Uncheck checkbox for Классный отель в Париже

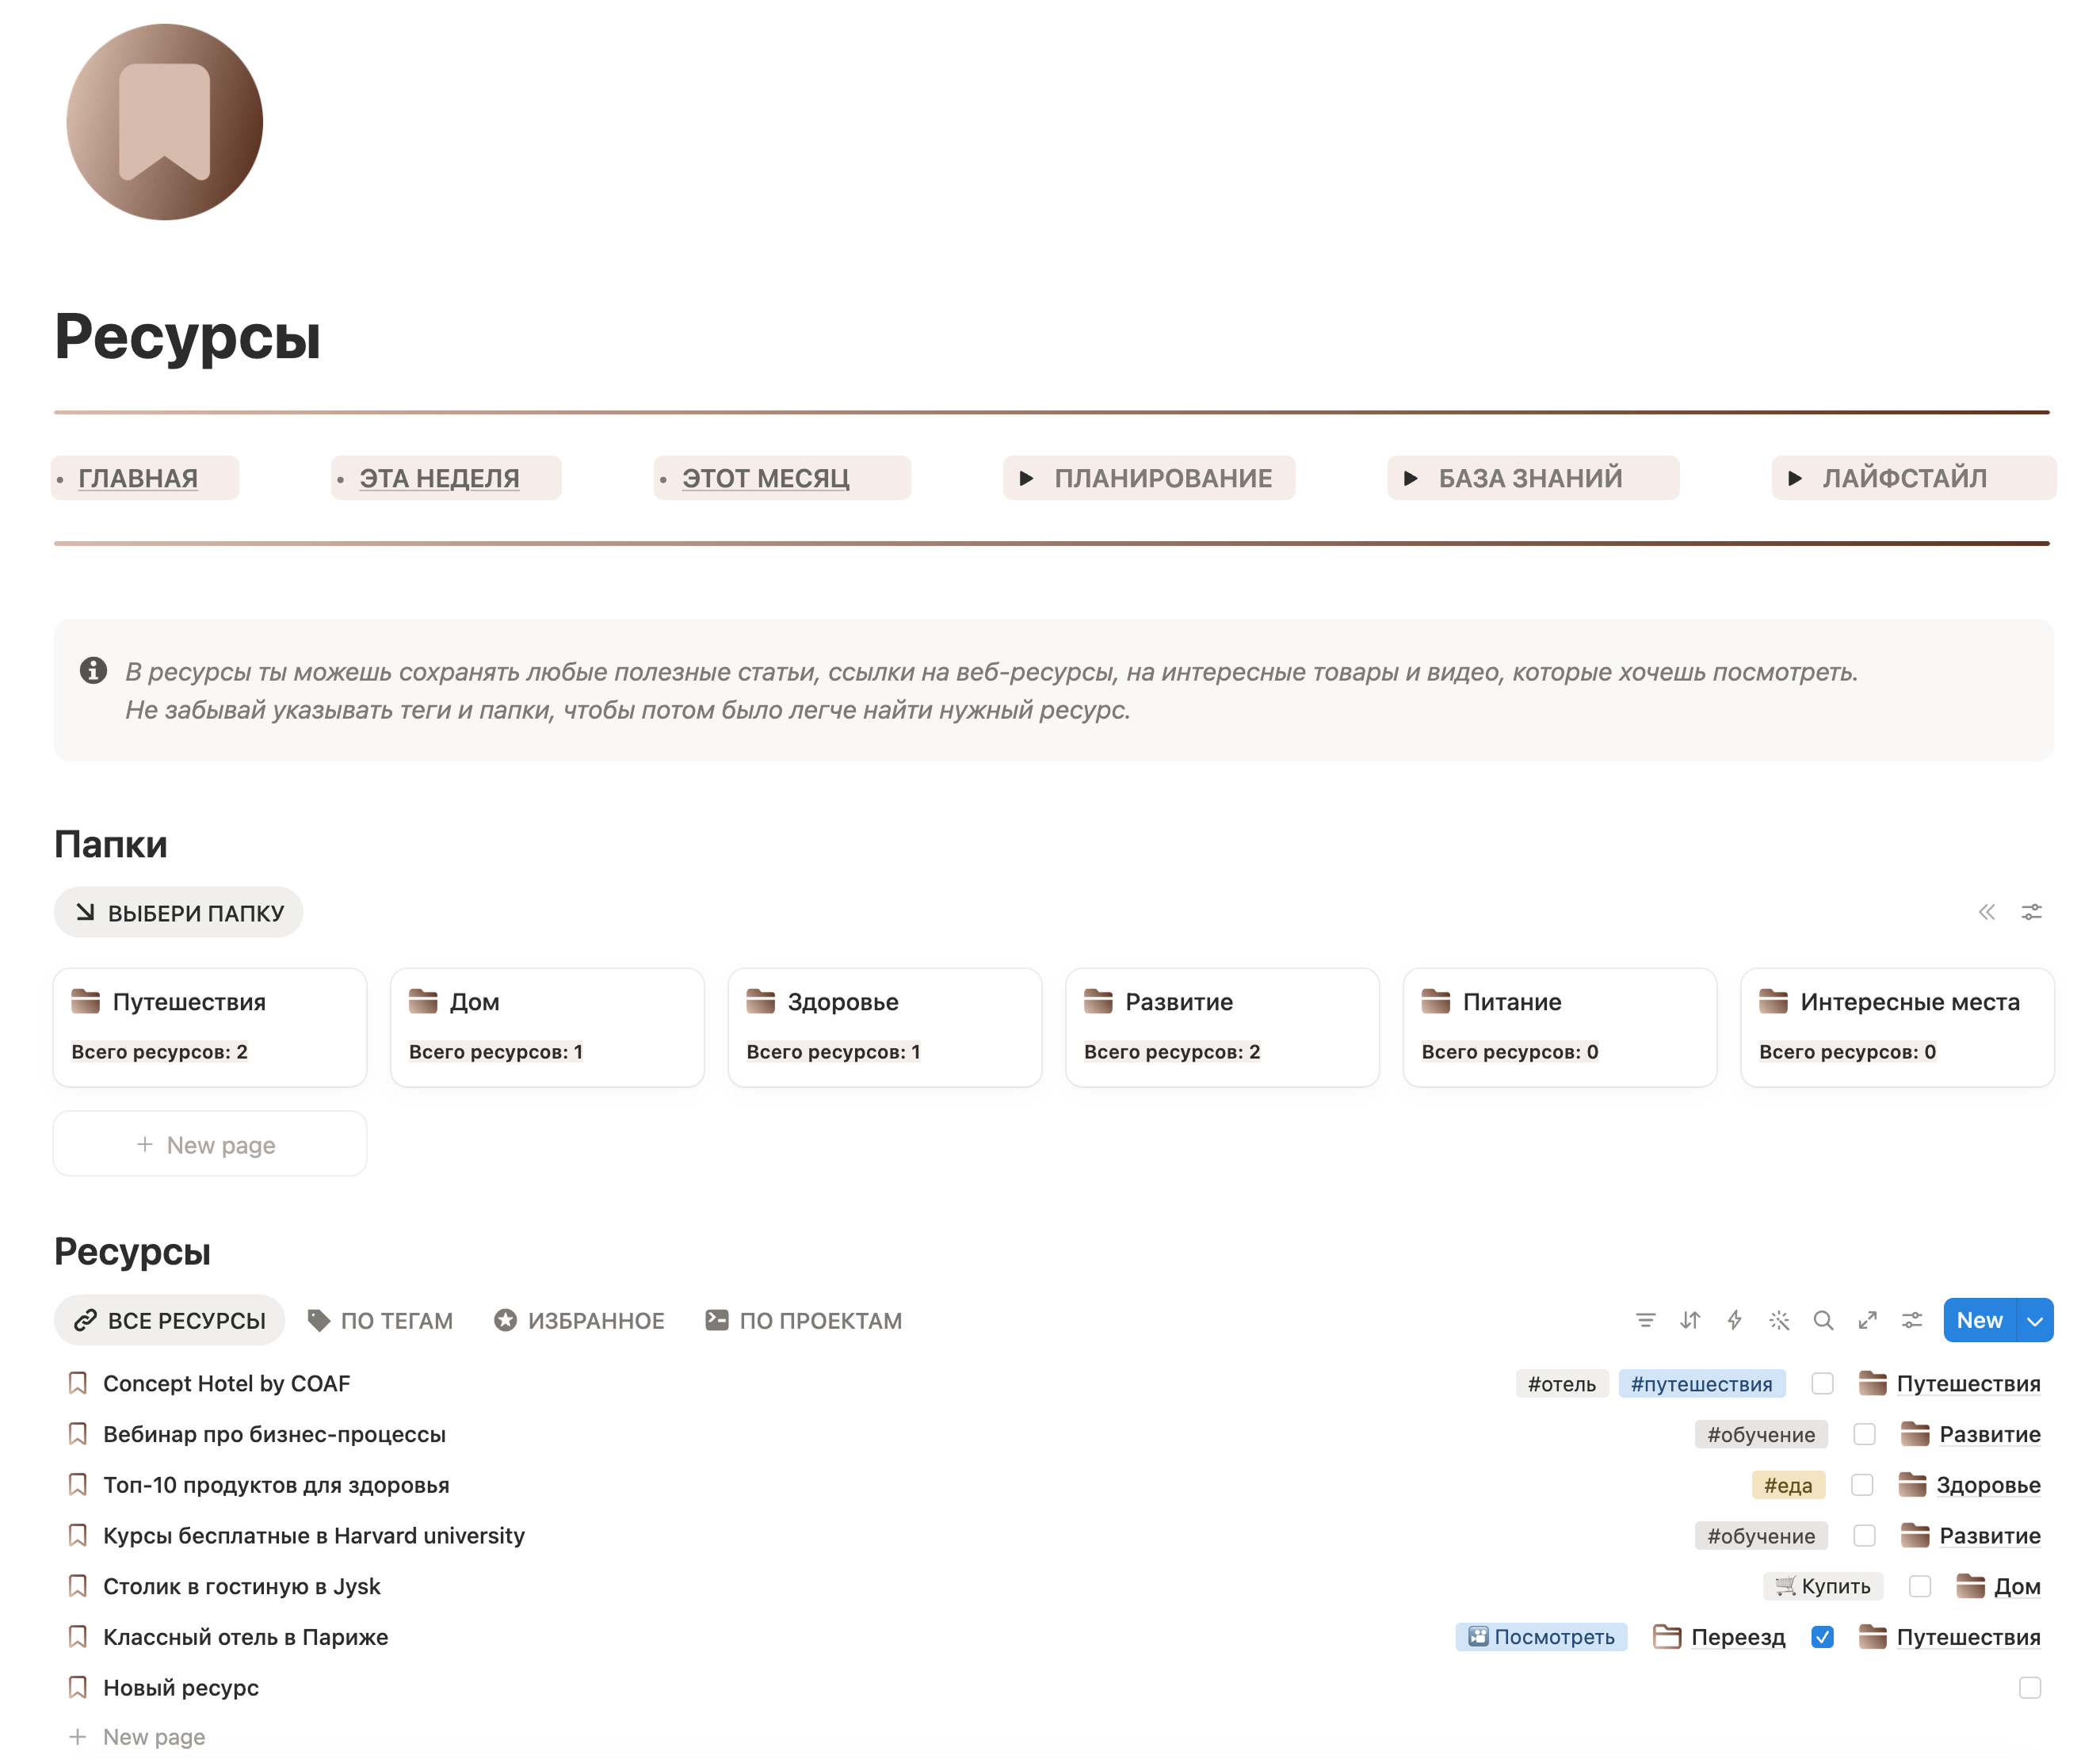[1822, 1637]
